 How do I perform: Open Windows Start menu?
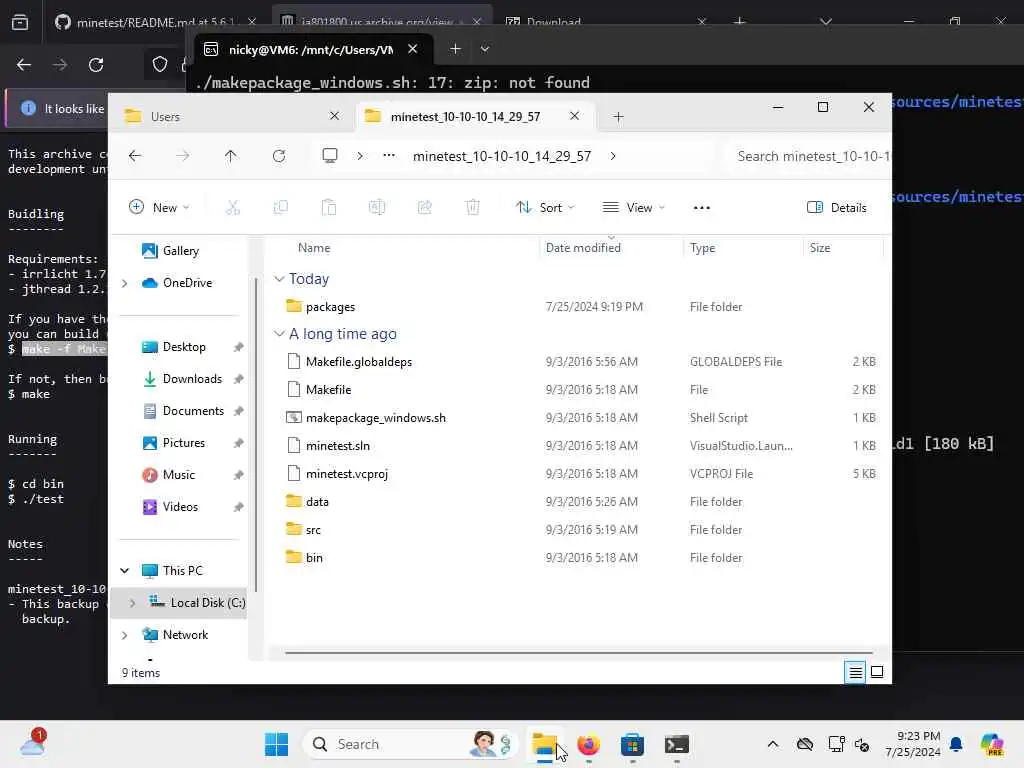point(277,744)
